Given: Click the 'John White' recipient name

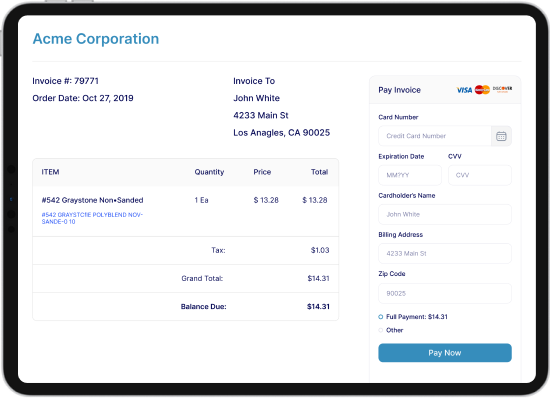Looking at the screenshot, I should pos(256,98).
